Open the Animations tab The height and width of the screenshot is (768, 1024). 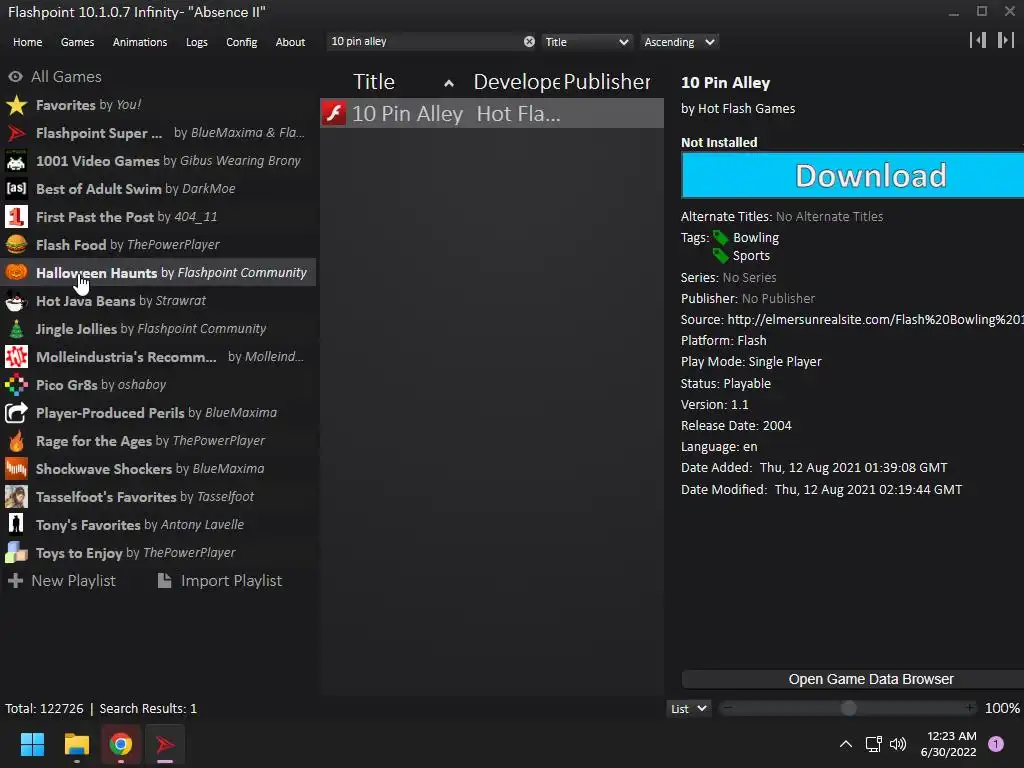(140, 42)
